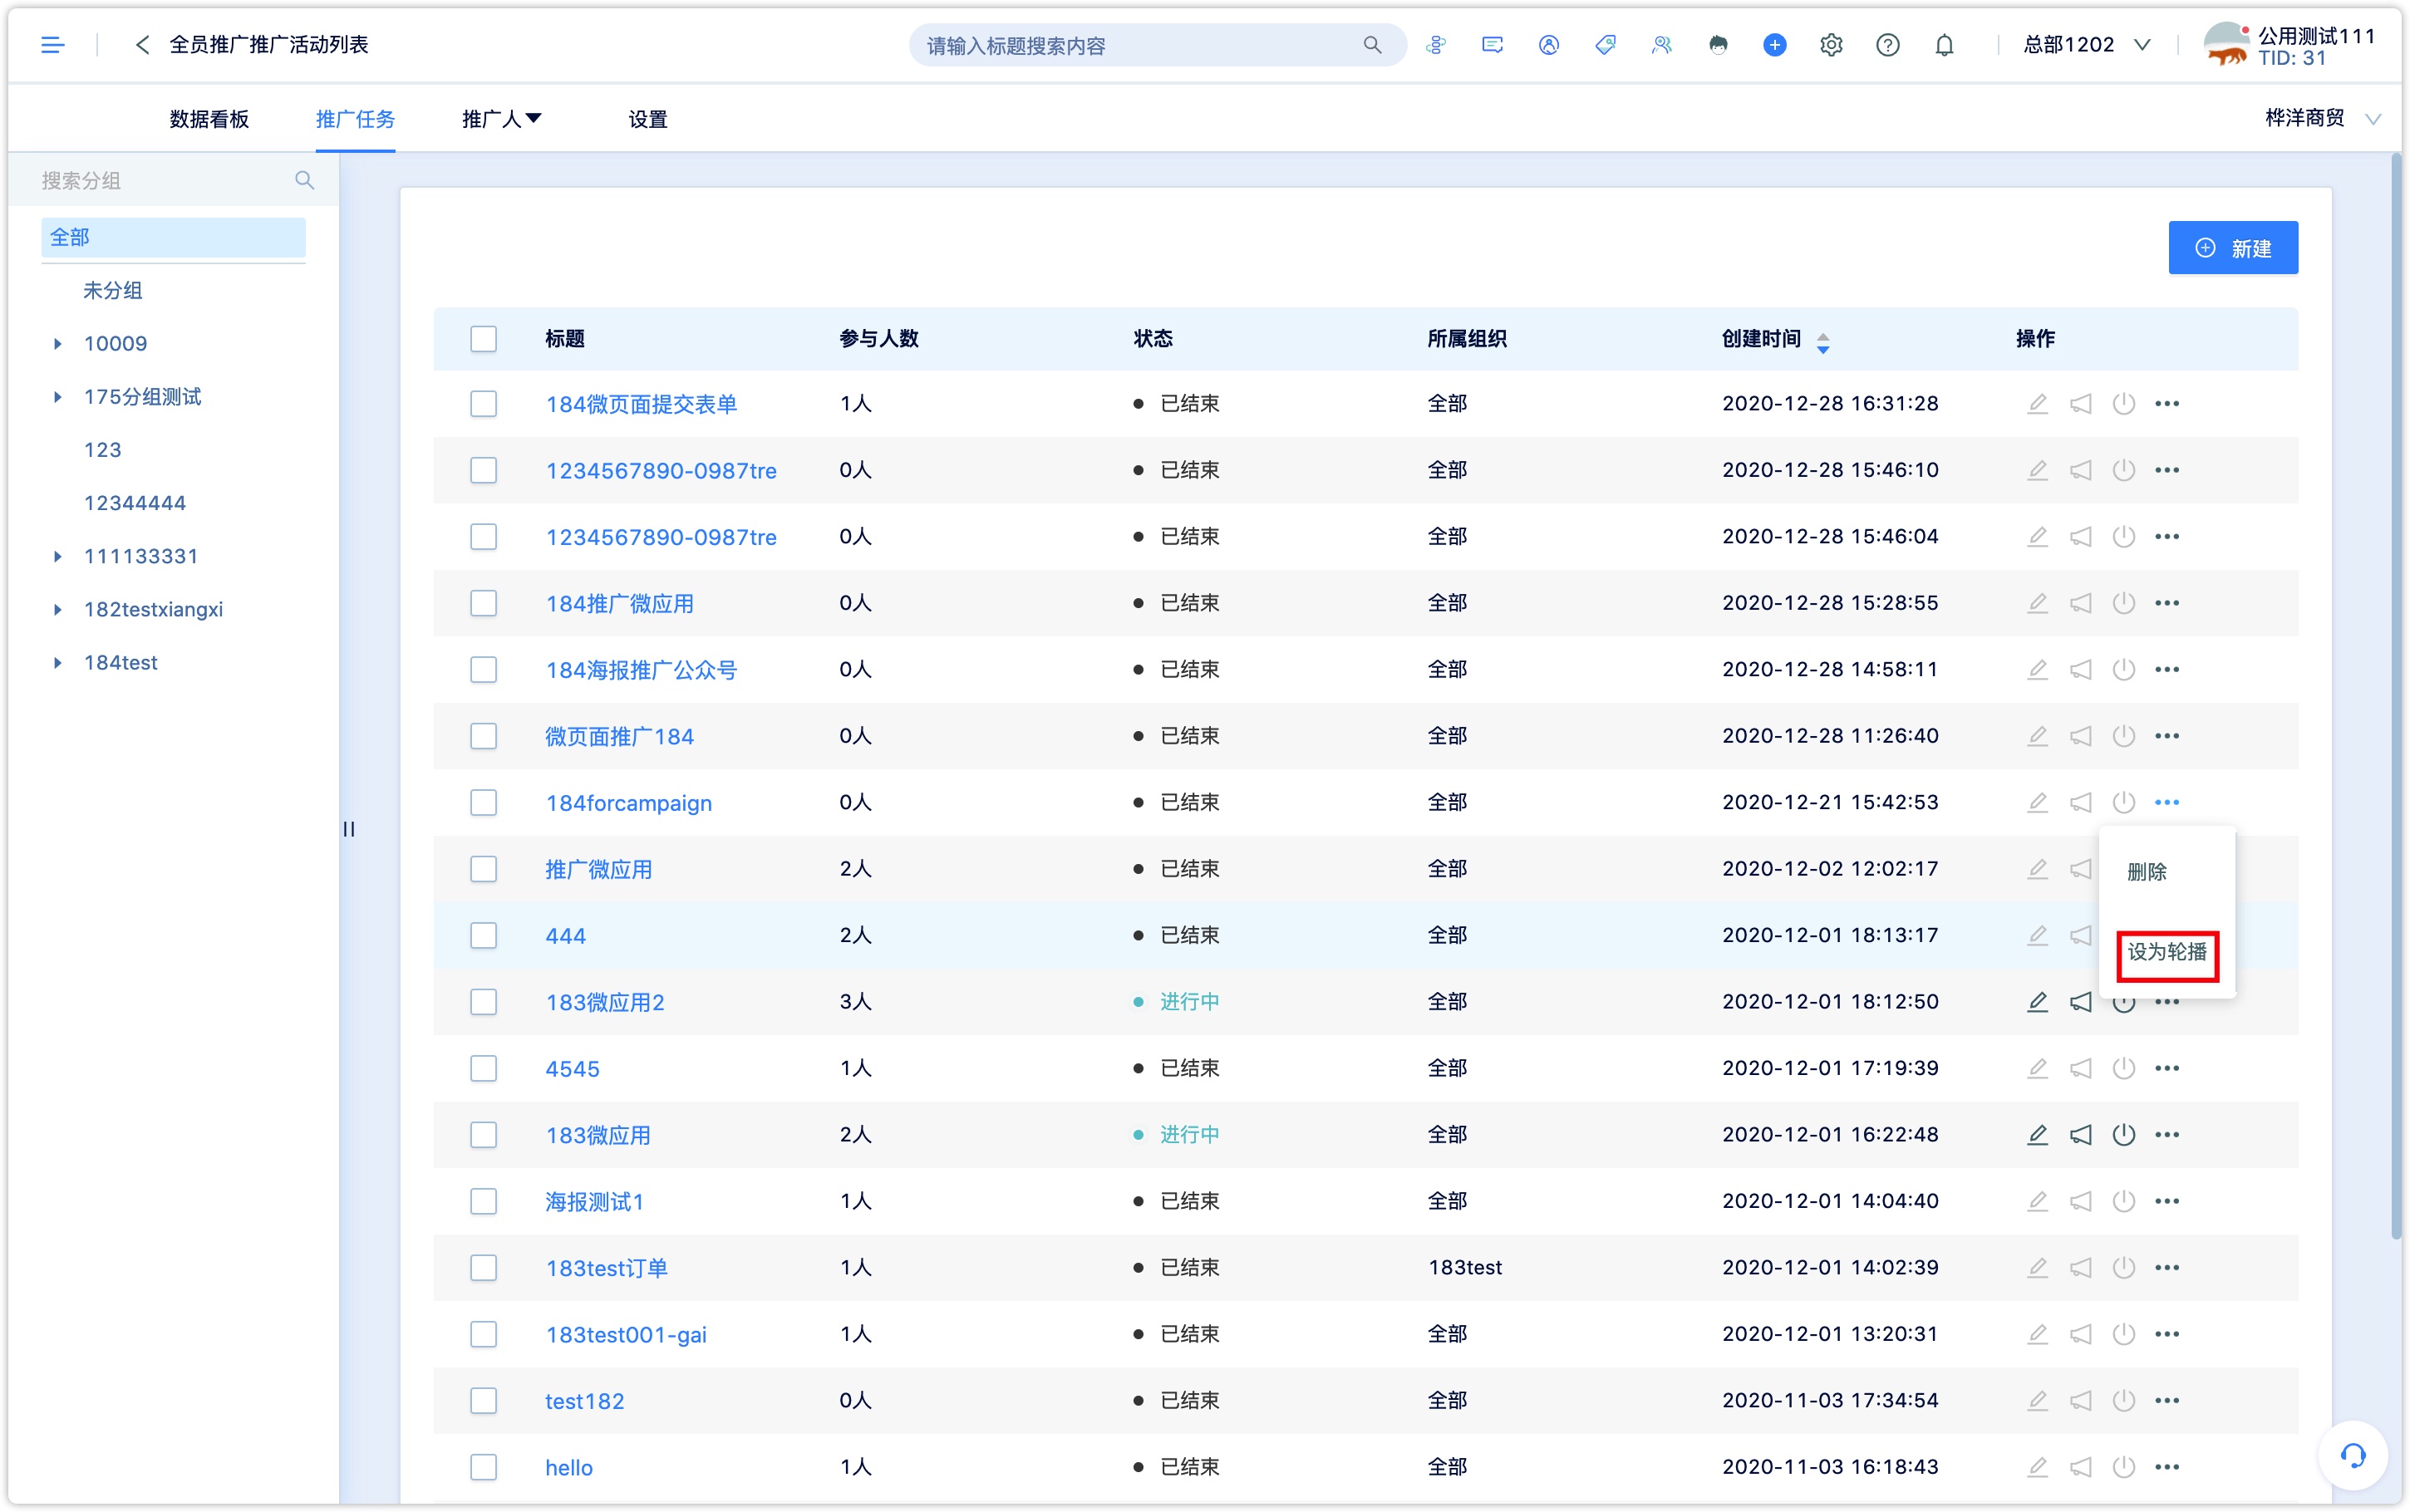Select the 未分组 group

click(112, 291)
